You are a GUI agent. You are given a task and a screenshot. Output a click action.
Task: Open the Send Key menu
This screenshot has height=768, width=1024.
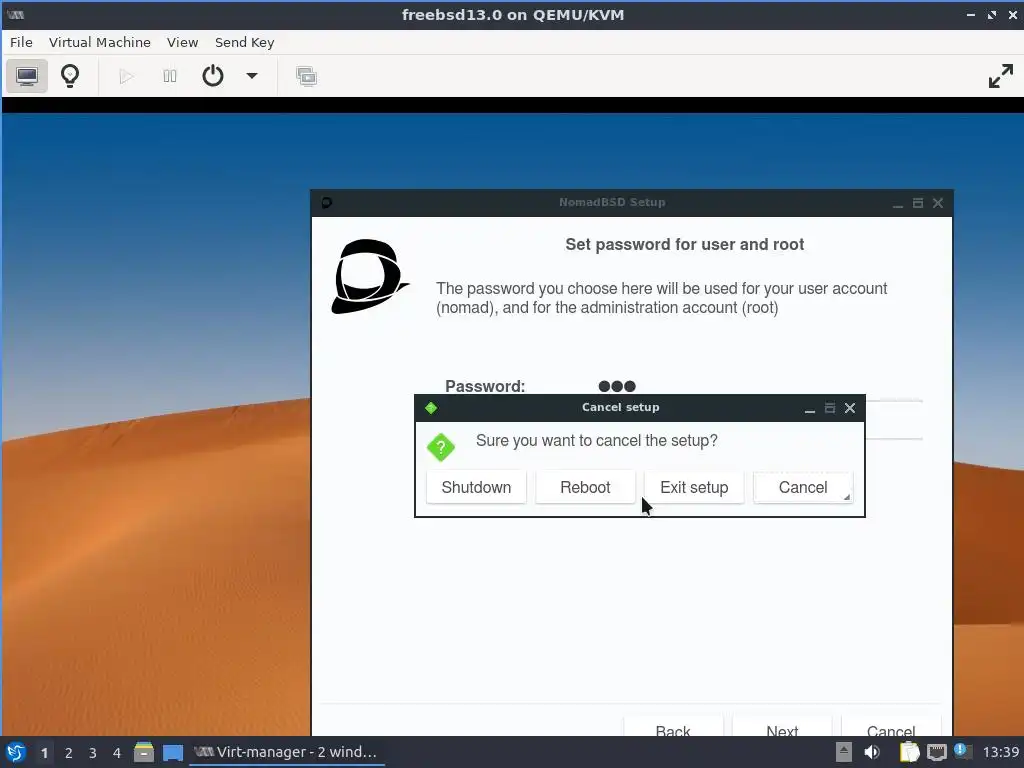[244, 42]
